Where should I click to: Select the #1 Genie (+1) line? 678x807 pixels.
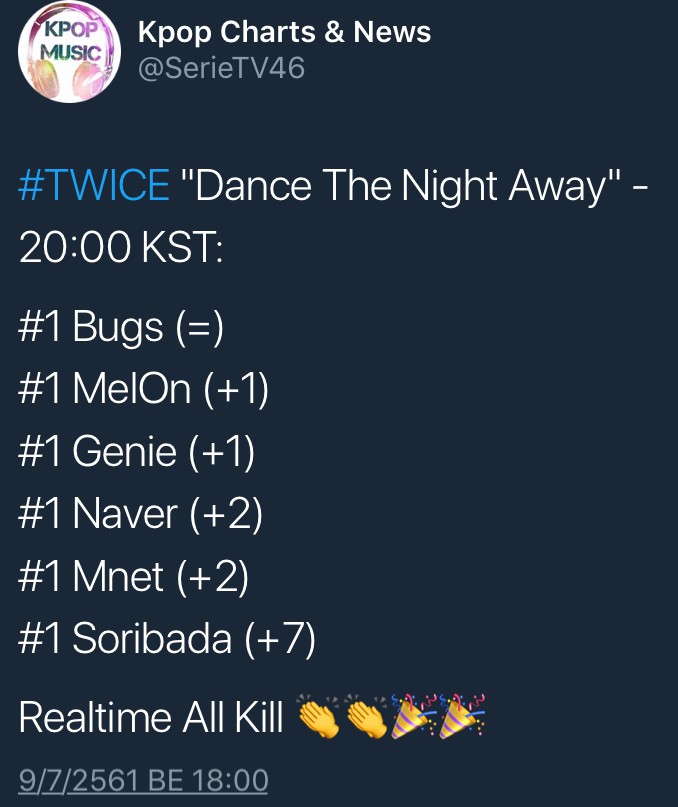click(136, 452)
